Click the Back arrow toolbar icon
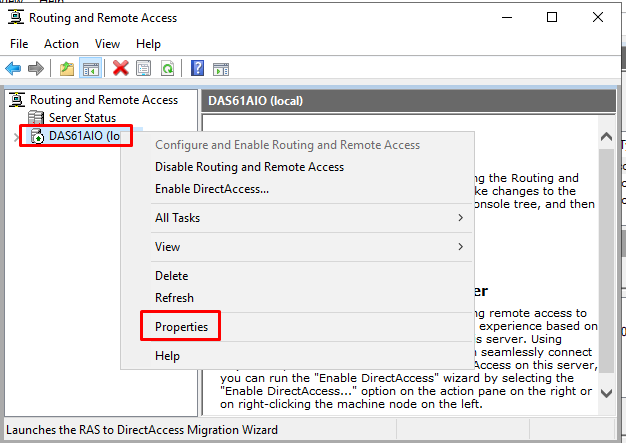The width and height of the screenshot is (626, 443). pyautogui.click(x=13, y=69)
